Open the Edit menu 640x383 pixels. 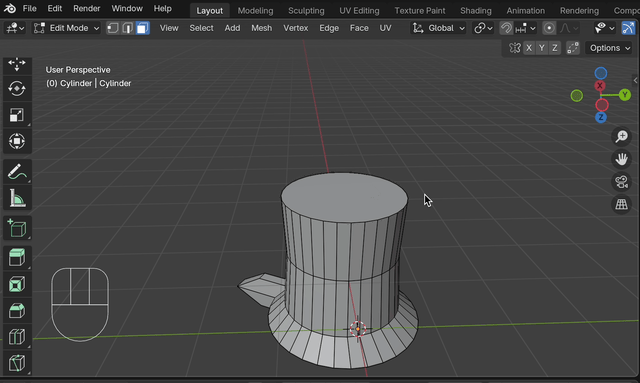55,8
